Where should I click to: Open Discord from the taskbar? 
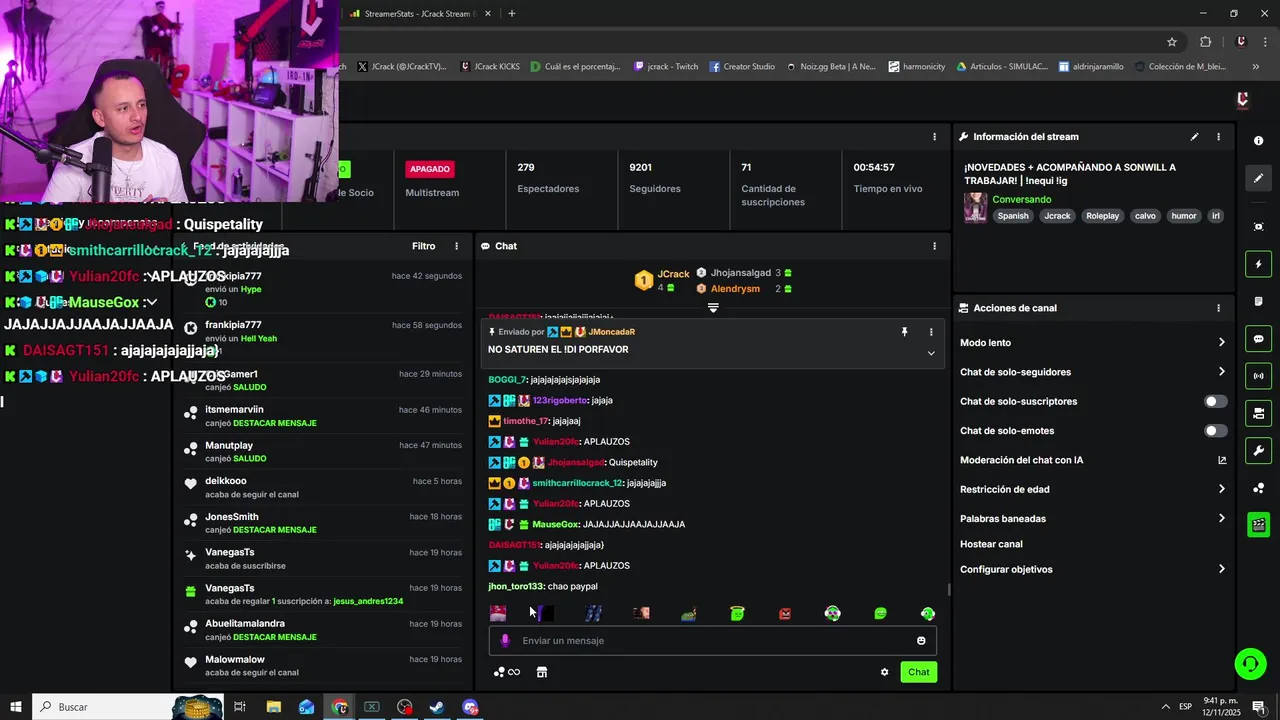click(x=470, y=707)
